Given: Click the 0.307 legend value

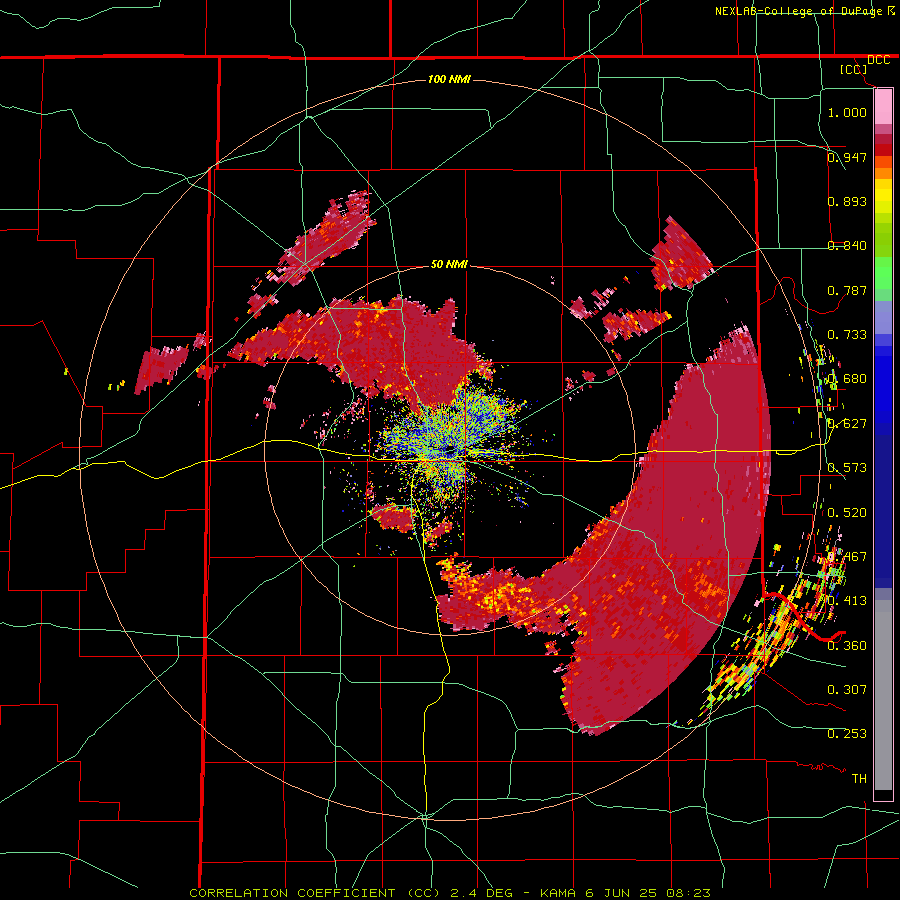Looking at the screenshot, I should click(x=847, y=689).
